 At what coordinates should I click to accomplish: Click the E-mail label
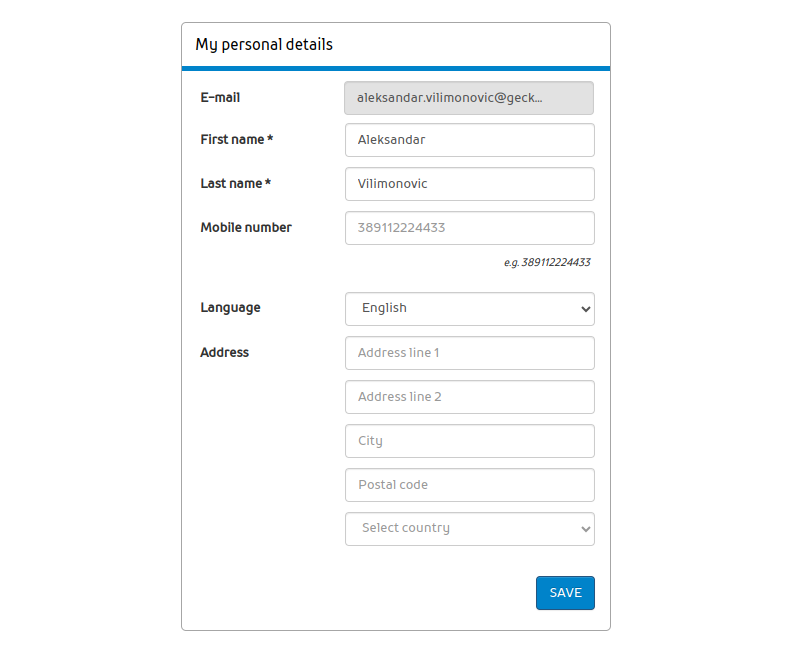point(220,98)
